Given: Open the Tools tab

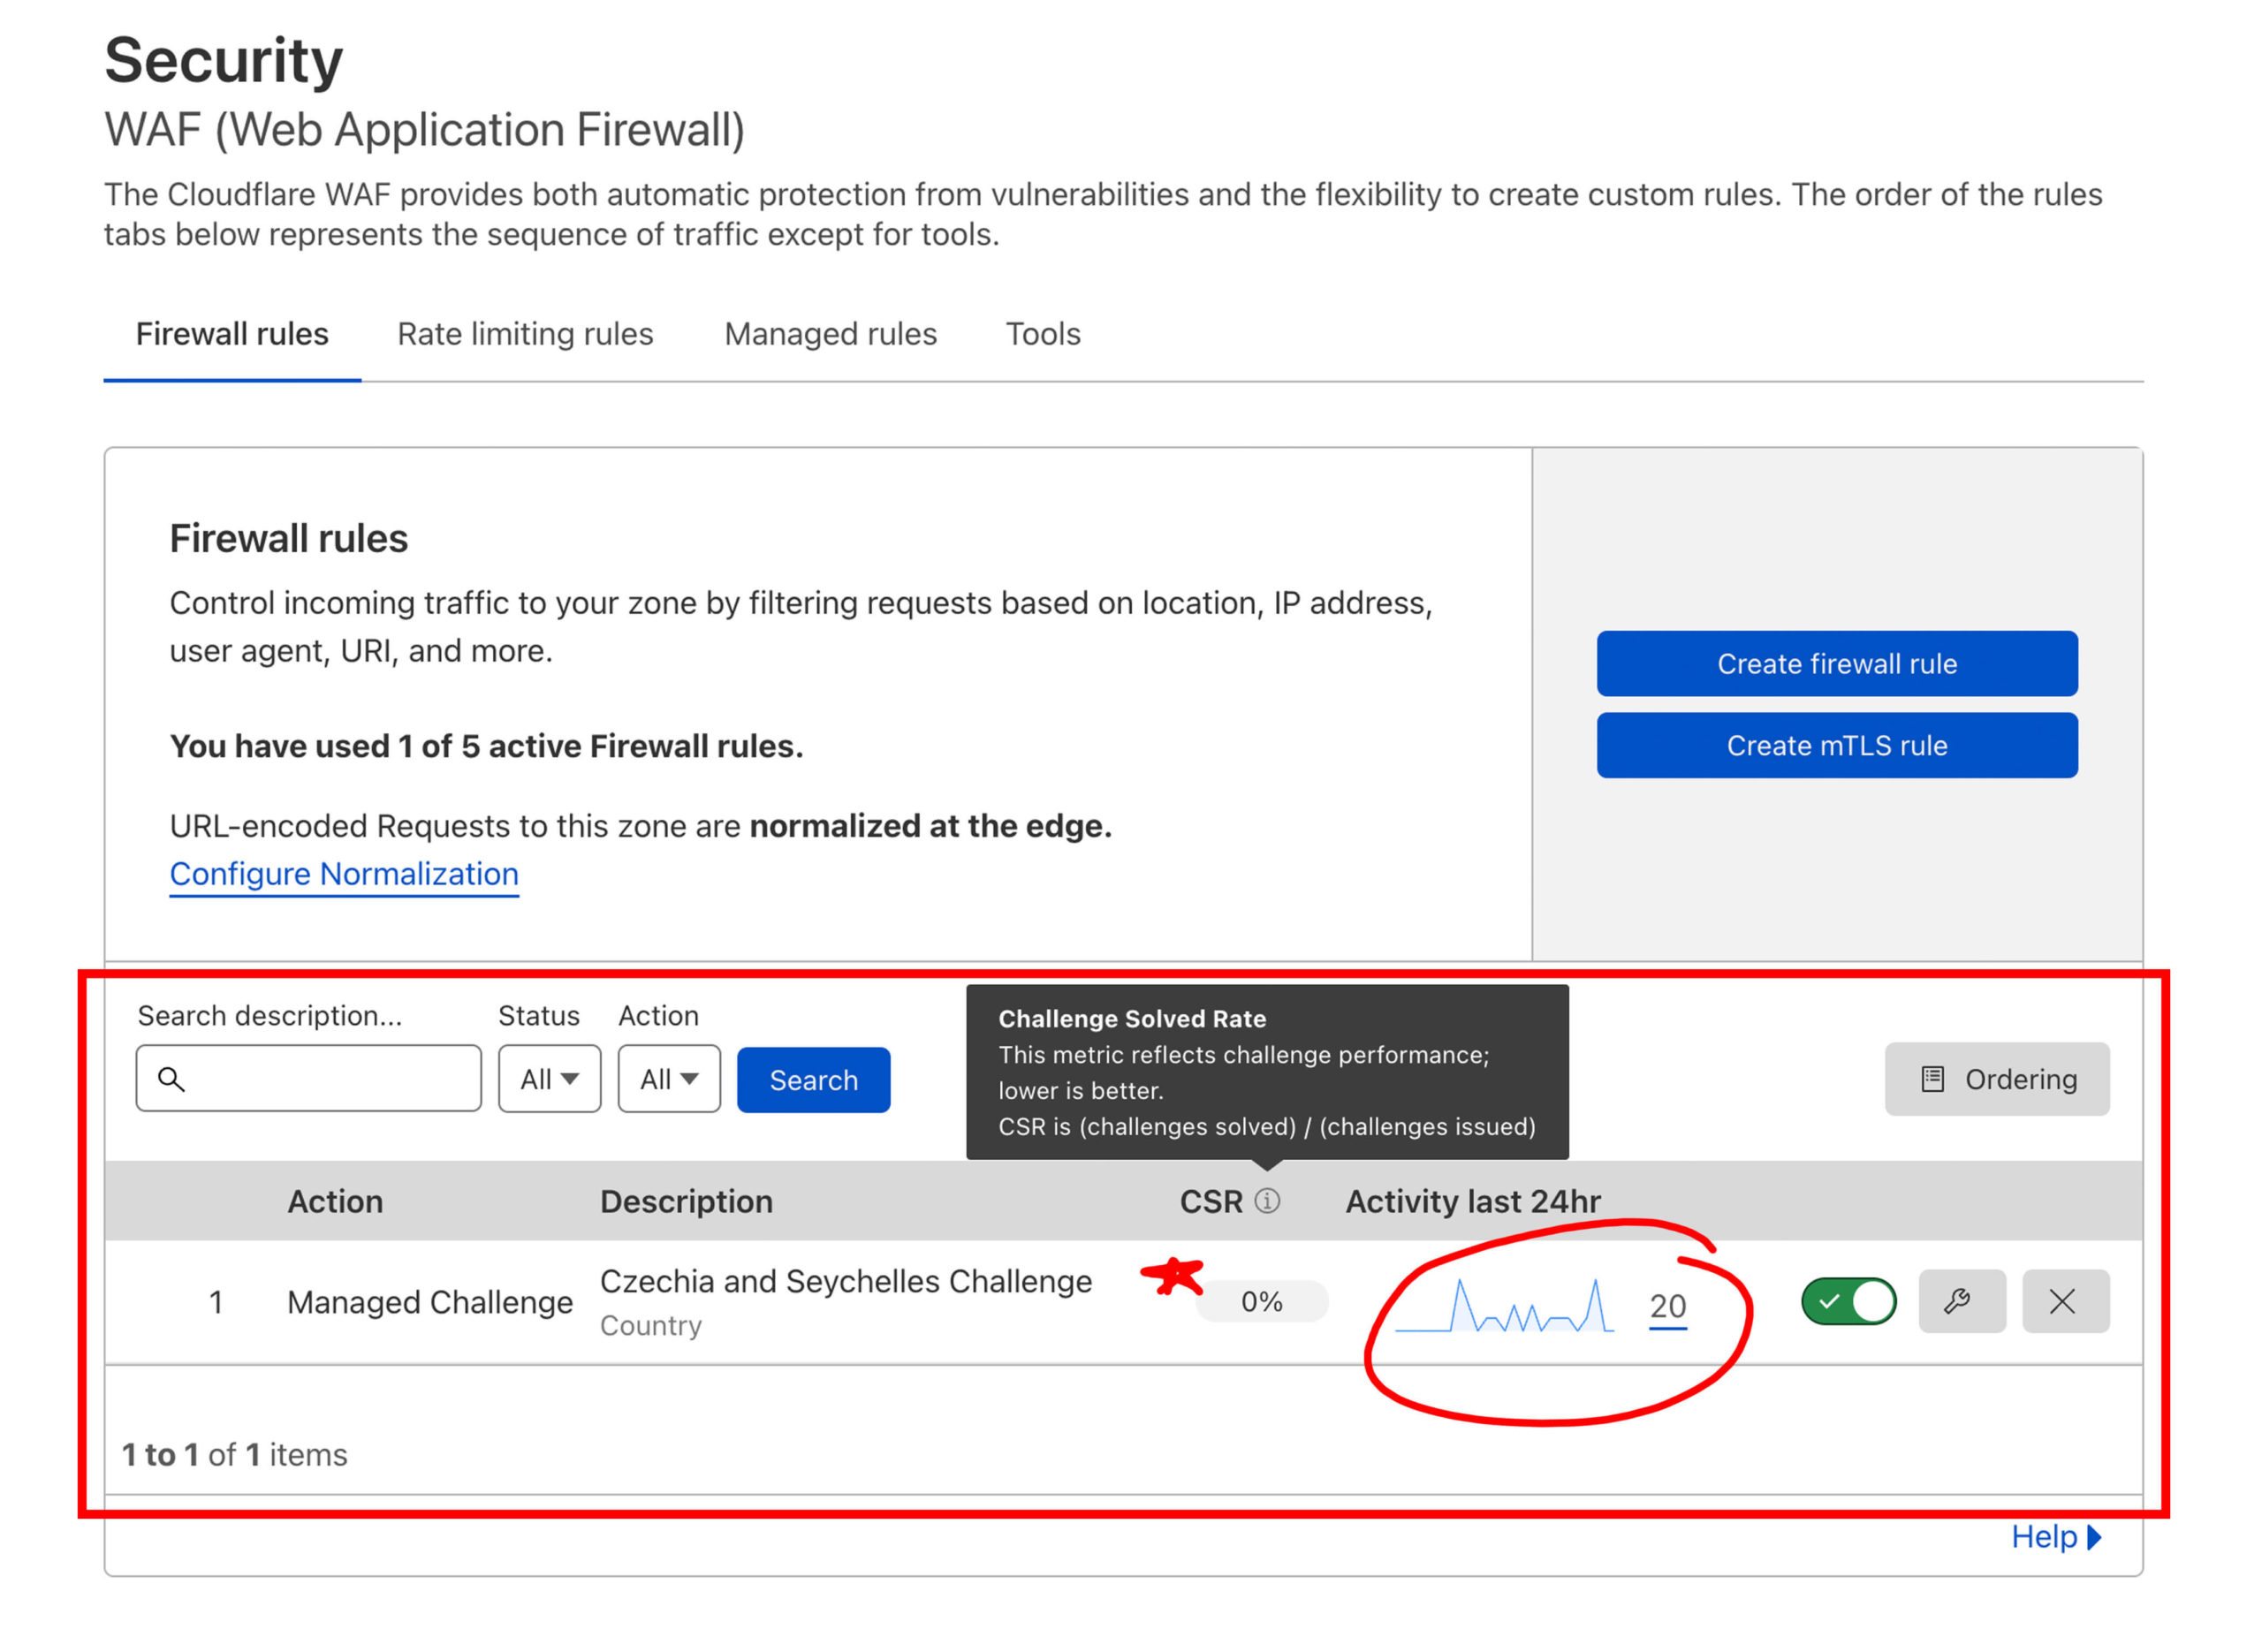Looking at the screenshot, I should point(1043,334).
